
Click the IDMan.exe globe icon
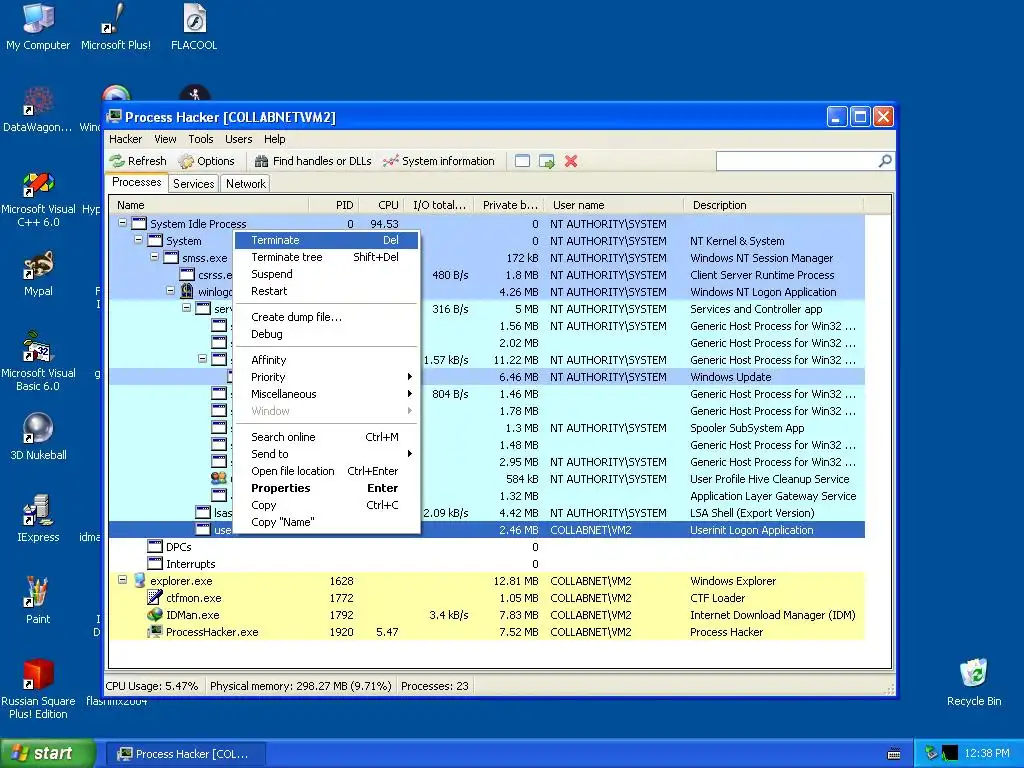[x=155, y=615]
